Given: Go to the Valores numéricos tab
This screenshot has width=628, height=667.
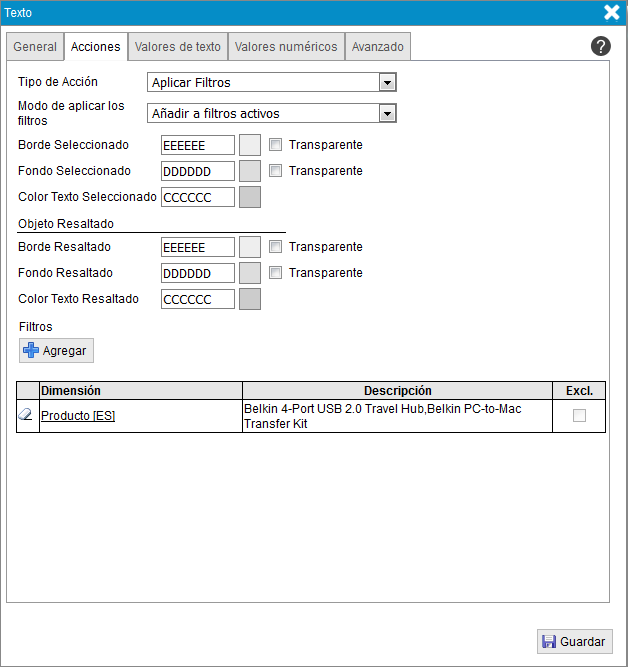Looking at the screenshot, I should [286, 47].
